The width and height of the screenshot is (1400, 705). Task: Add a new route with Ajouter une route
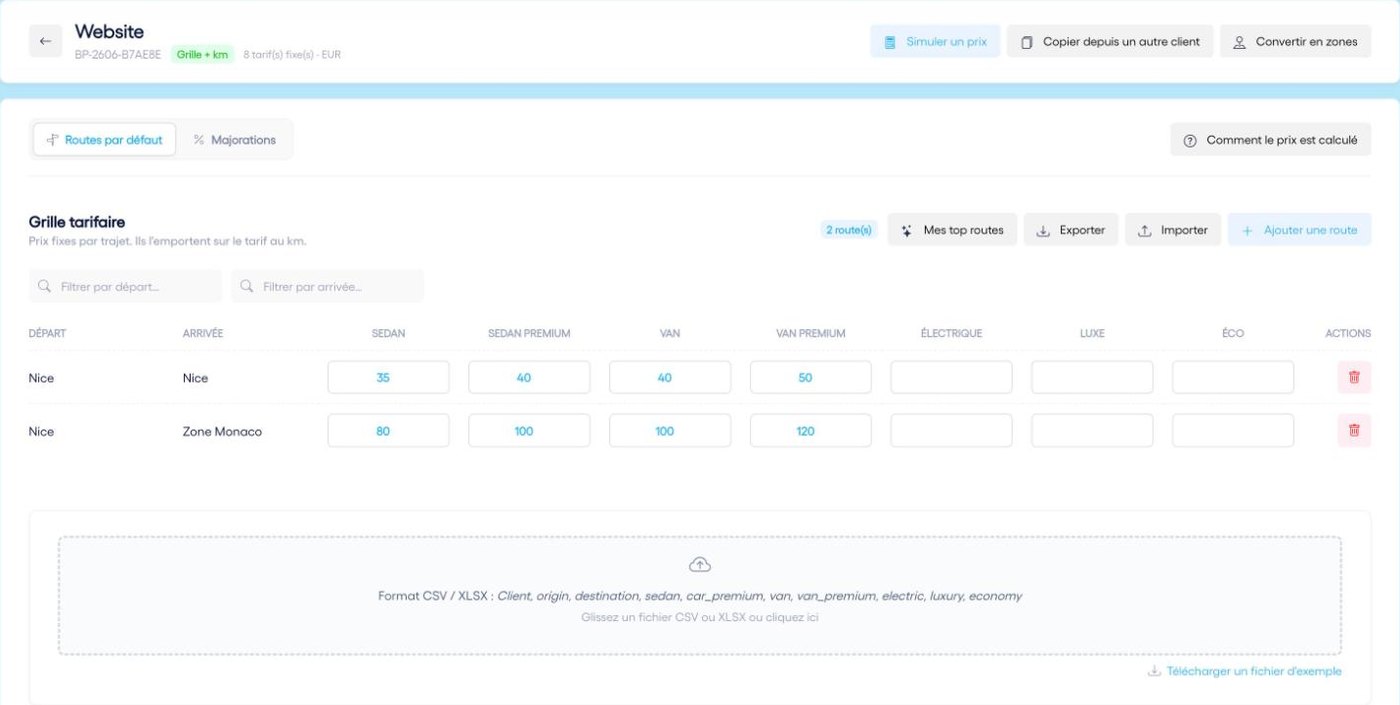click(1299, 230)
